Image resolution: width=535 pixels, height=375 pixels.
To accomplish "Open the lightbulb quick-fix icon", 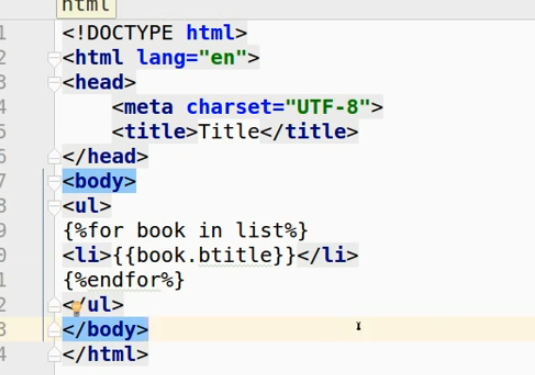I will click(76, 308).
